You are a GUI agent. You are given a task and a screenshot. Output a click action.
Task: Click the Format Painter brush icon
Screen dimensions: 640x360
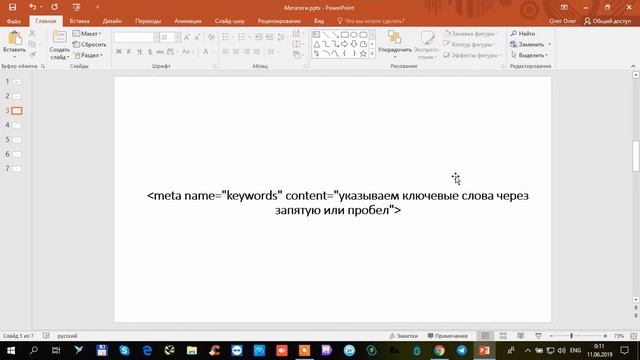coord(32,55)
